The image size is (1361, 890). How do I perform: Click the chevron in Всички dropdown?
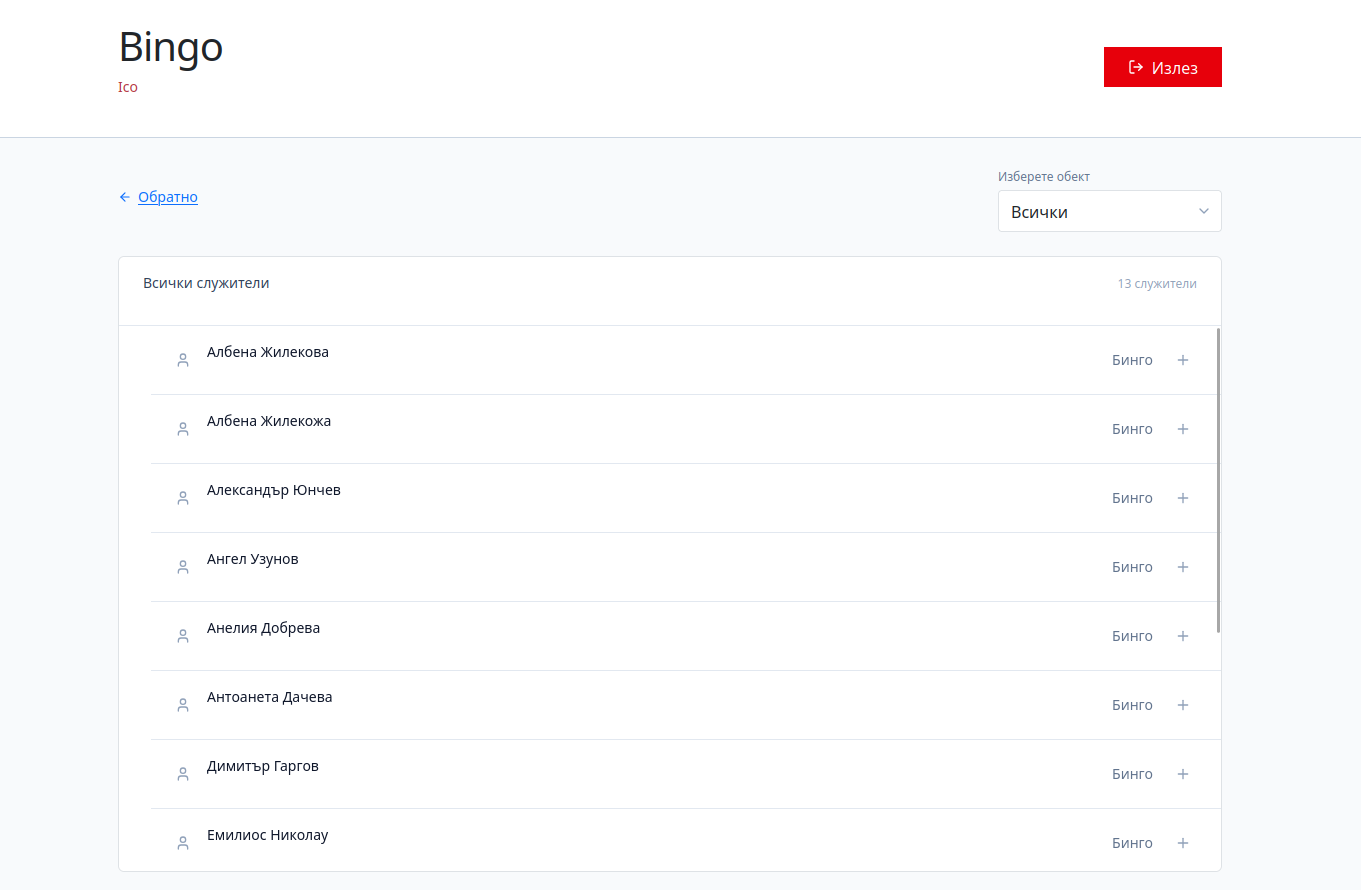coord(1204,211)
